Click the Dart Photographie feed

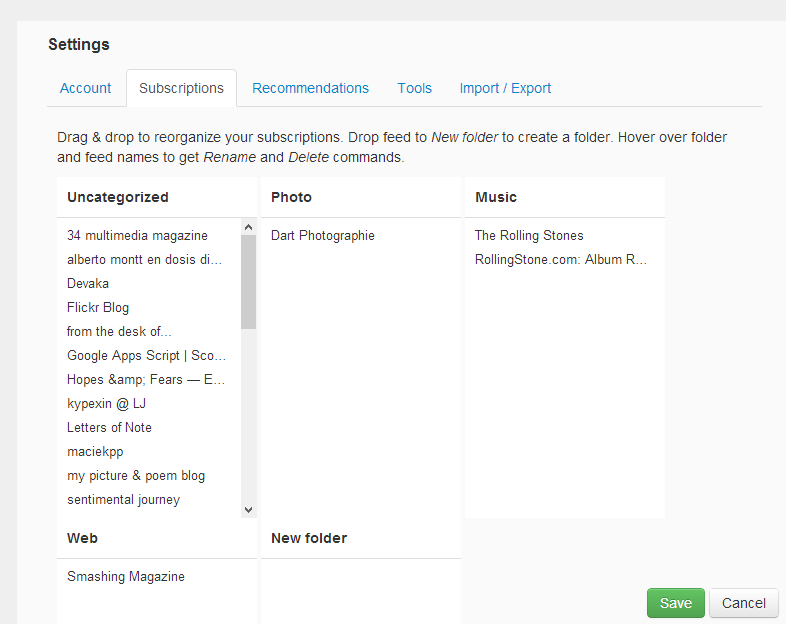pyautogui.click(x=322, y=235)
